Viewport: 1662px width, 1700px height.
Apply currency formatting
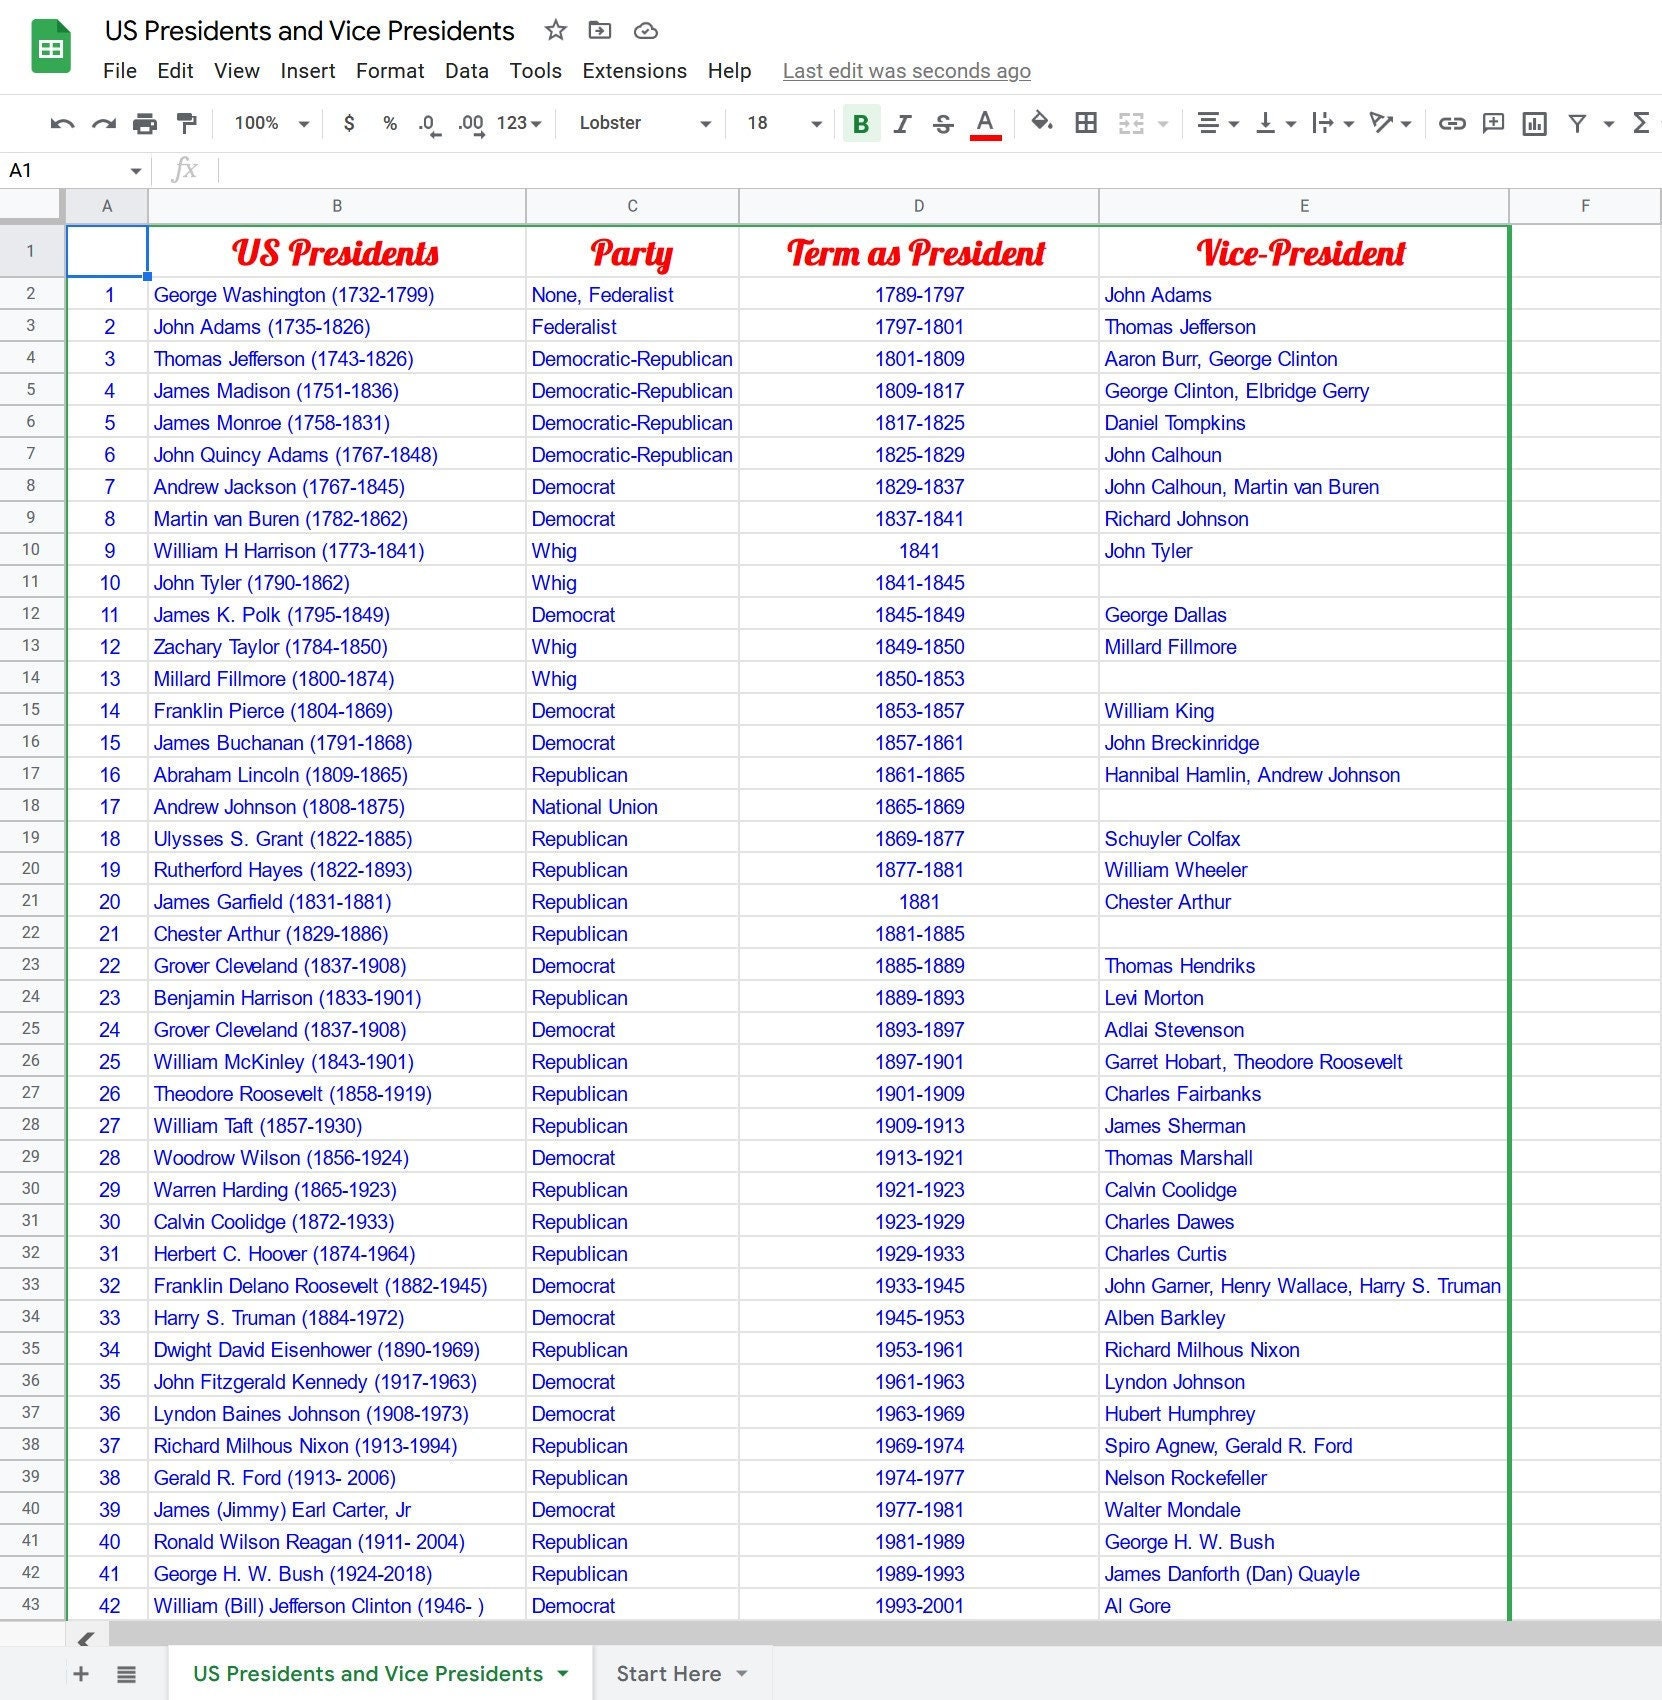click(349, 123)
